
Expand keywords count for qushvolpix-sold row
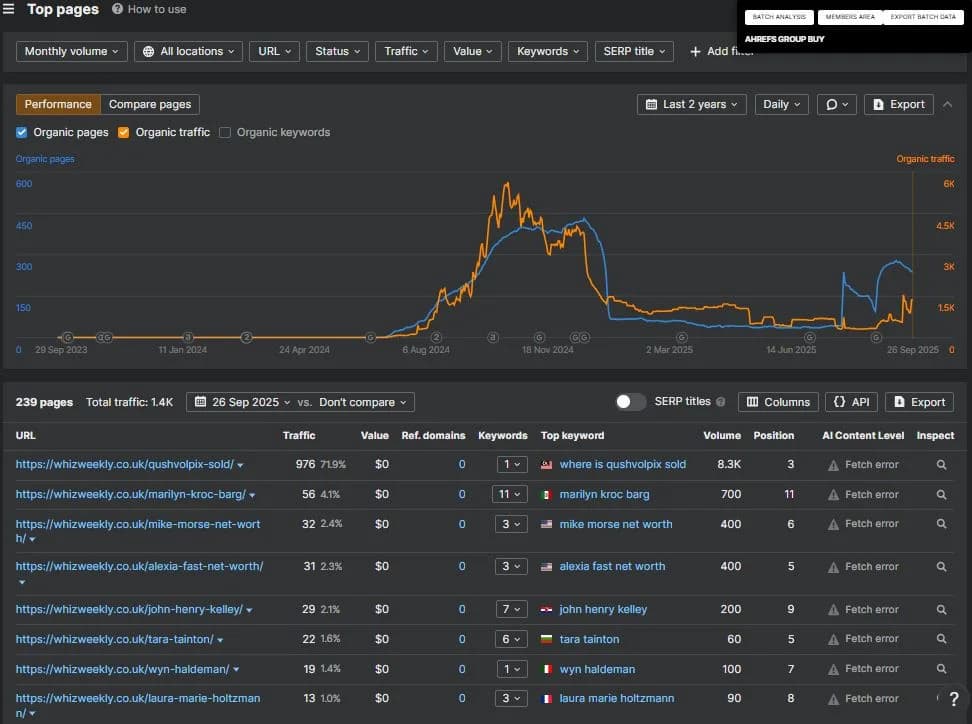511,464
